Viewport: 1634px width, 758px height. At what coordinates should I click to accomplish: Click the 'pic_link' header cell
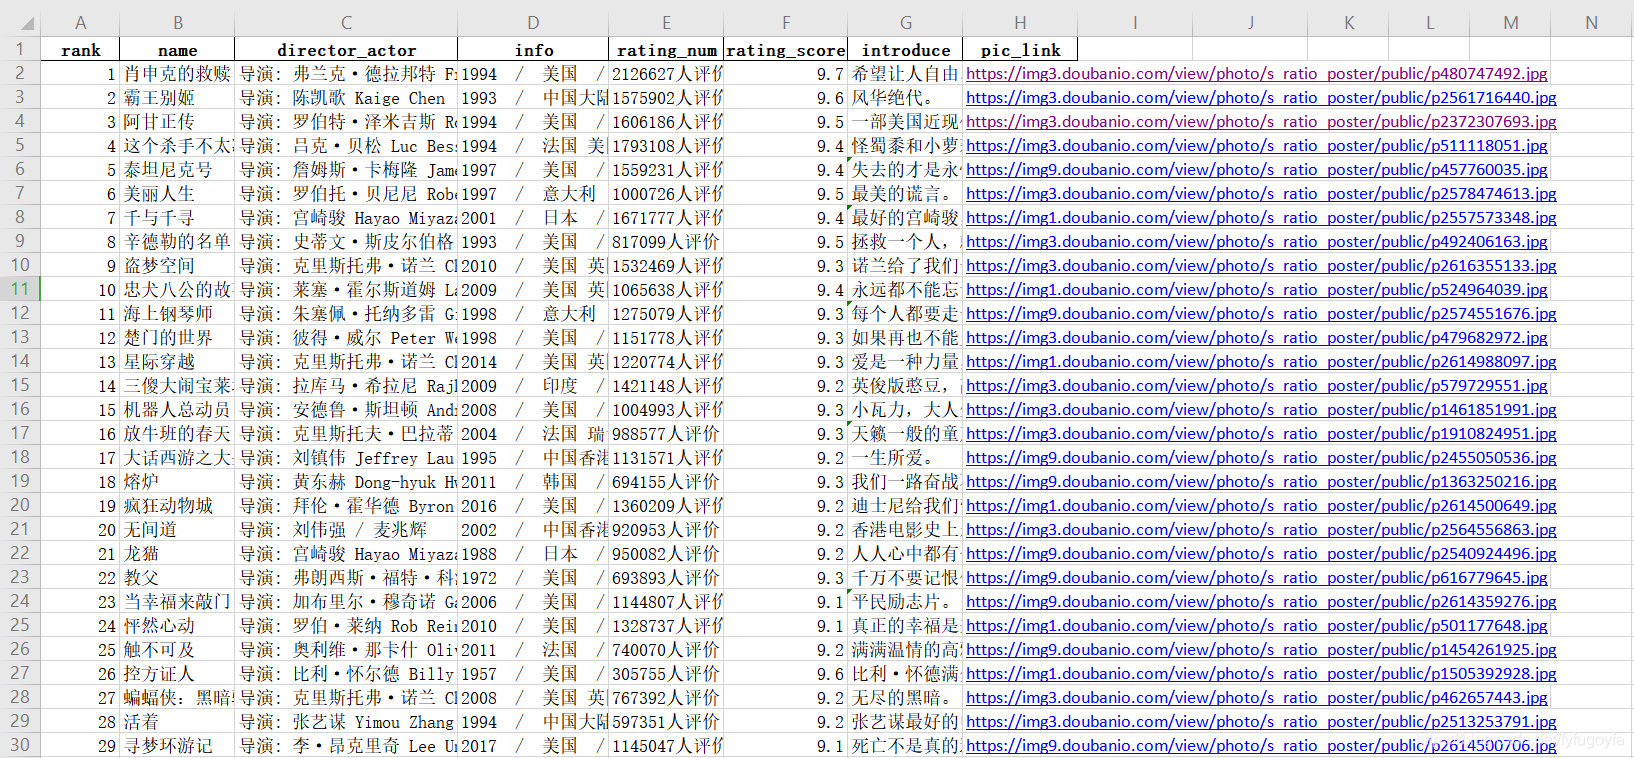click(1020, 50)
